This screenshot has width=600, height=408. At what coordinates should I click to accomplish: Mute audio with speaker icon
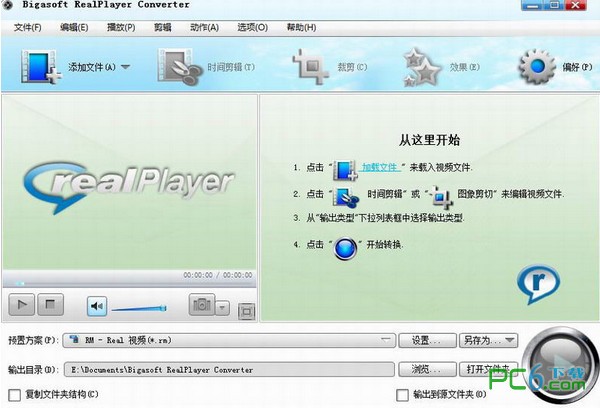coord(97,306)
